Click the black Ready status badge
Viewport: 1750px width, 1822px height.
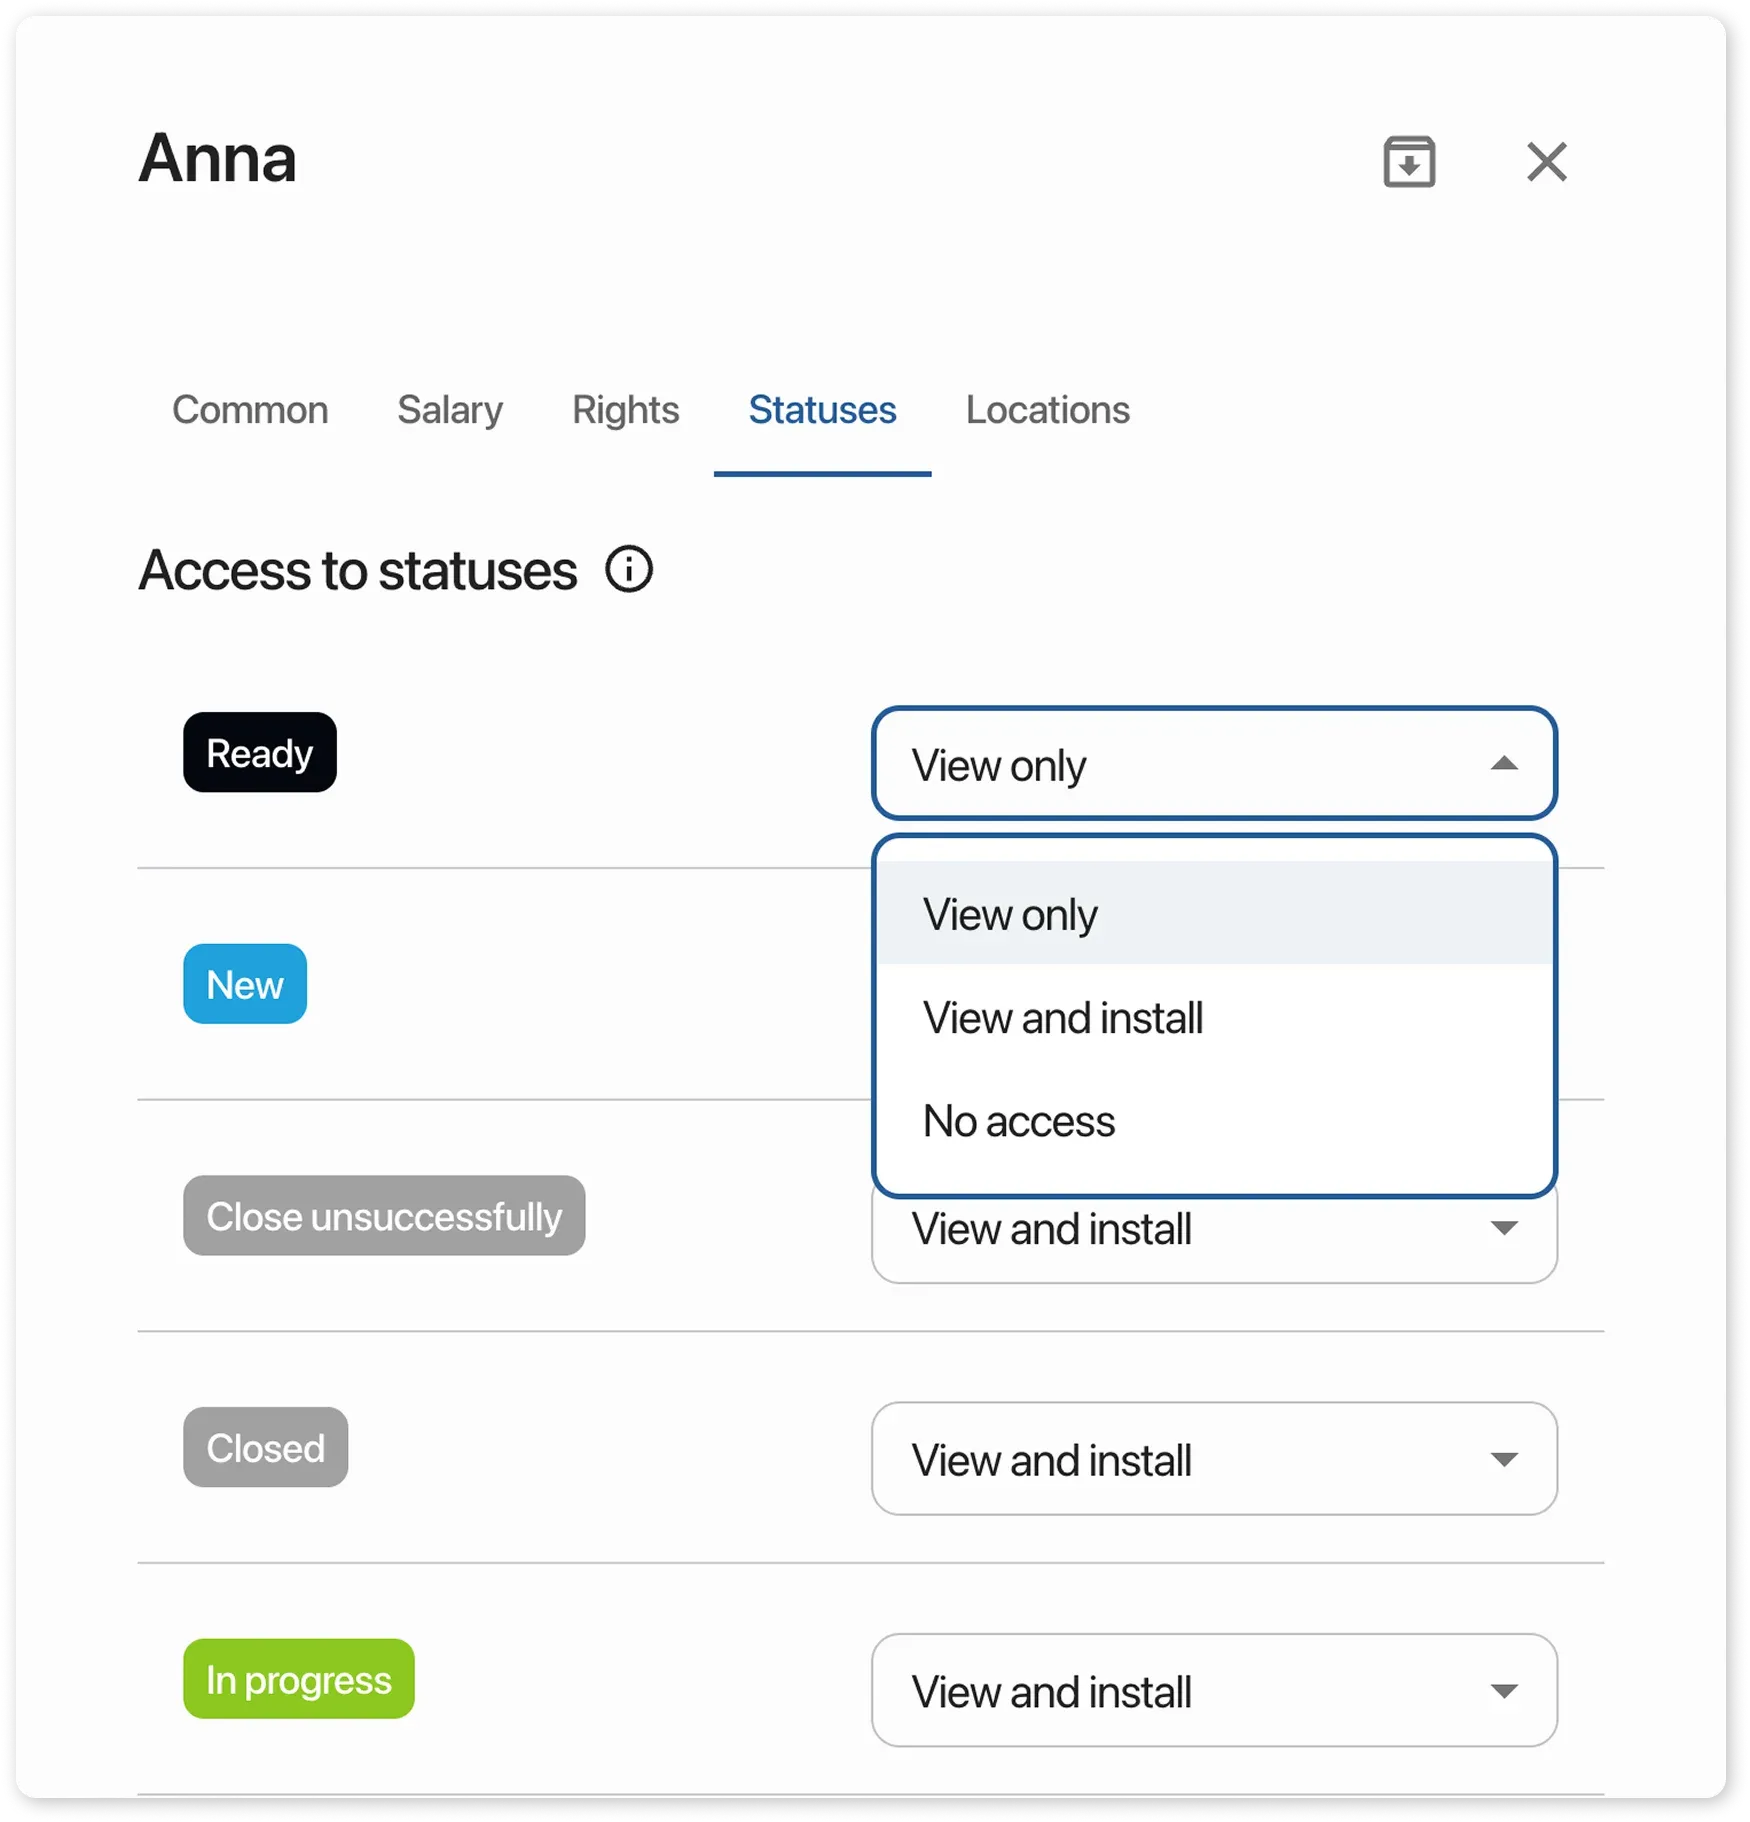(260, 753)
